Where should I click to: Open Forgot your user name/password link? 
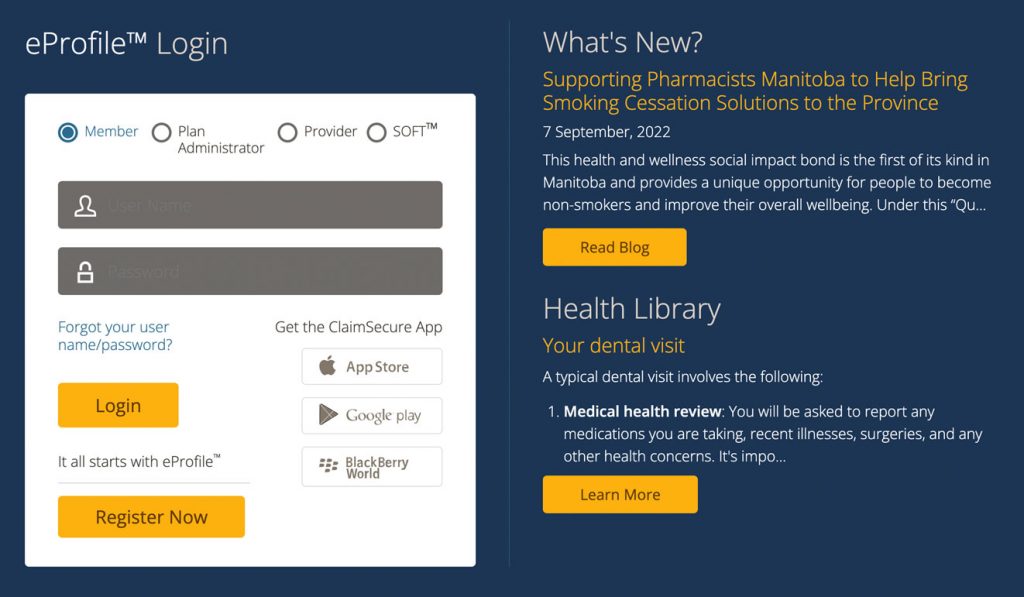[x=114, y=336]
